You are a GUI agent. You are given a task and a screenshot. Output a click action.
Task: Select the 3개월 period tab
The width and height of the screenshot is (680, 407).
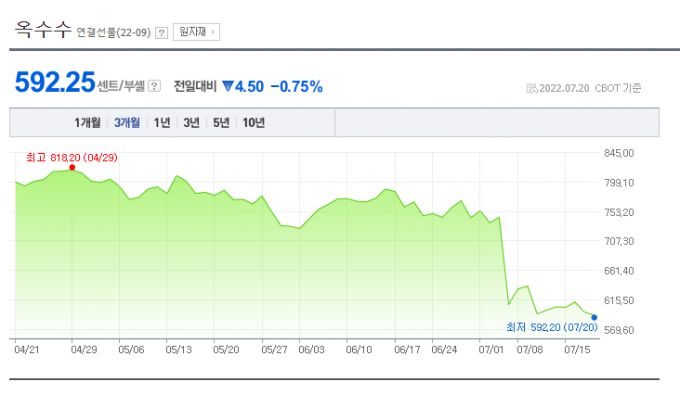pyautogui.click(x=127, y=123)
